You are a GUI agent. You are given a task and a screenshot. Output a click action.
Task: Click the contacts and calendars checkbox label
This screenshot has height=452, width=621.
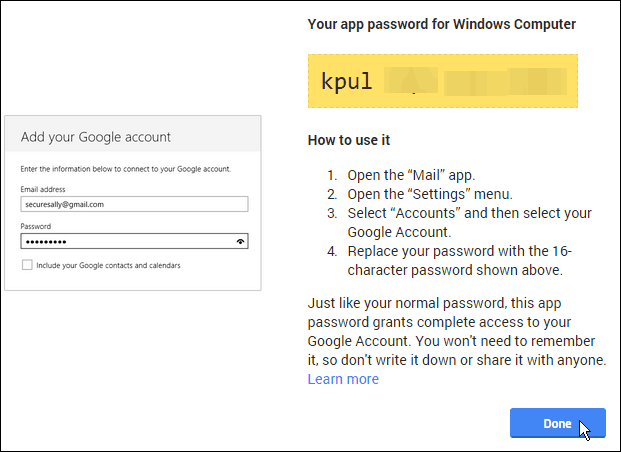pyautogui.click(x=108, y=265)
